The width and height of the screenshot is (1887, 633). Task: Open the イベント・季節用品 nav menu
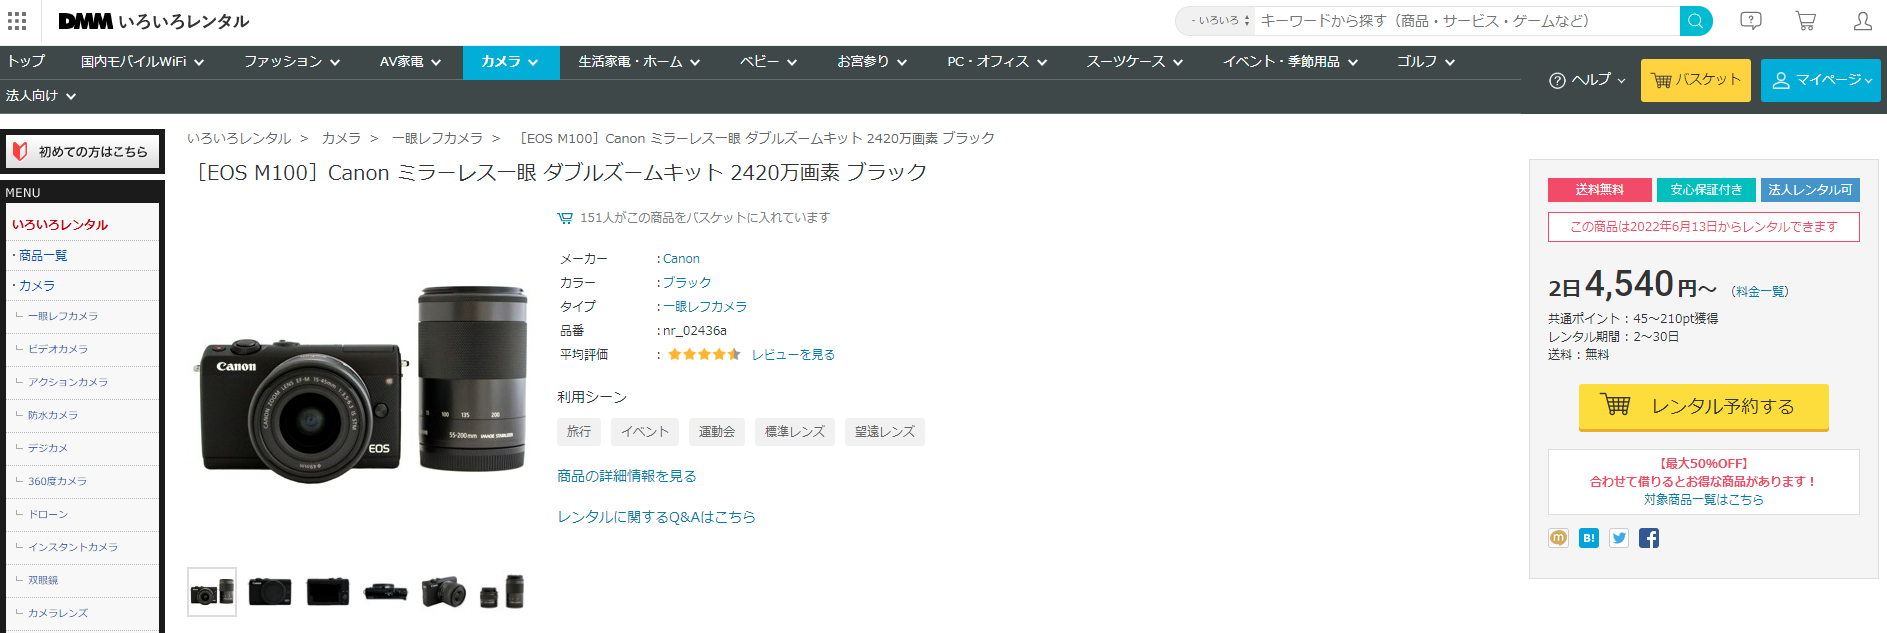[x=1290, y=62]
